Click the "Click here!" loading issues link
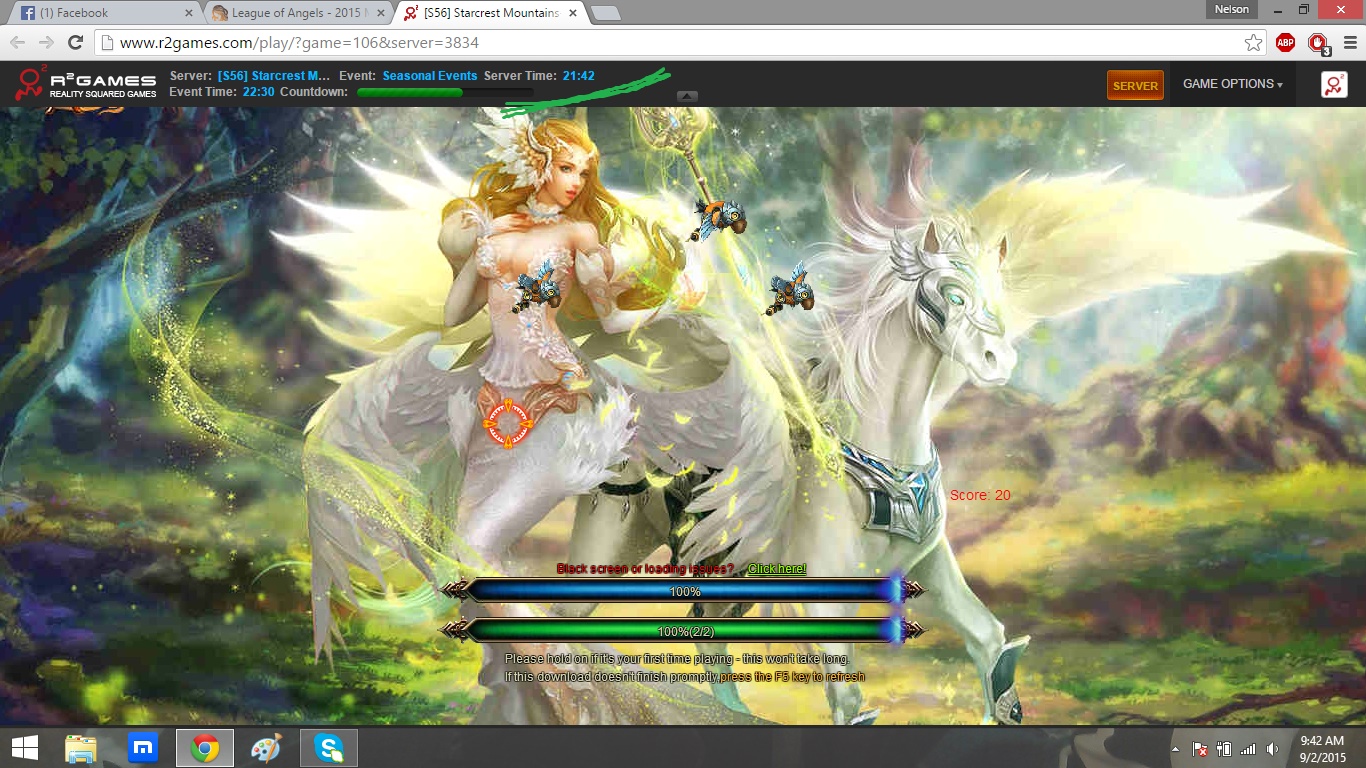The height and width of the screenshot is (768, 1366). point(776,569)
